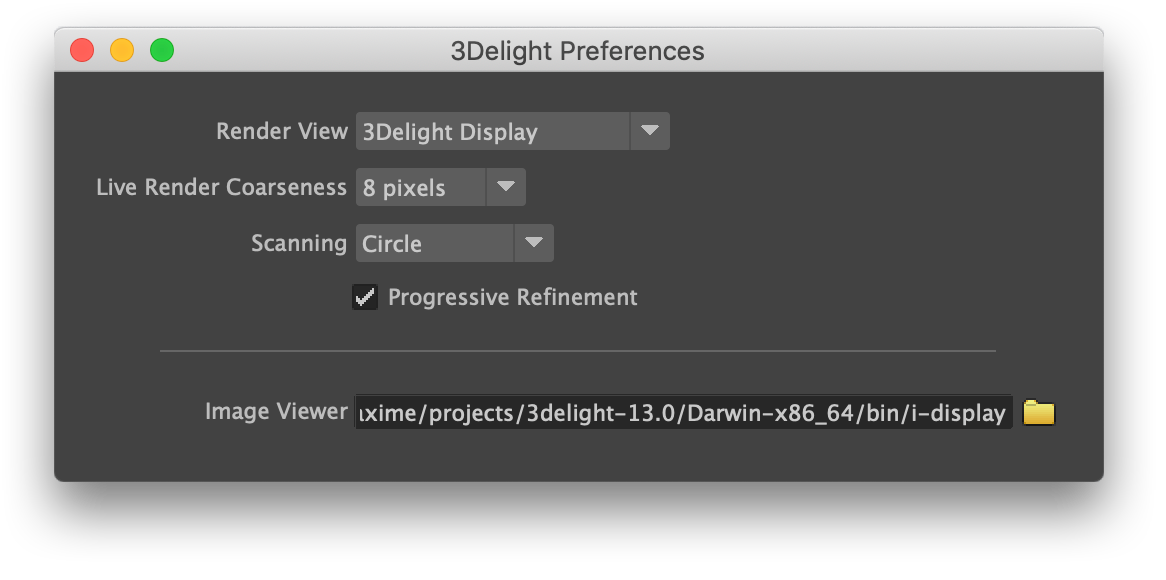Click the Scanning label
Viewport: 1166px width, 580px height.
coord(299,244)
